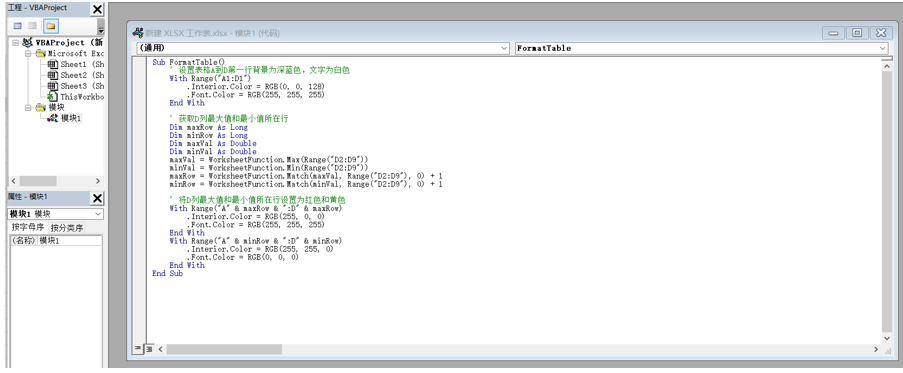Click the View Object icon in the project panel
This screenshot has height=373, width=903.
pyautogui.click(x=33, y=26)
